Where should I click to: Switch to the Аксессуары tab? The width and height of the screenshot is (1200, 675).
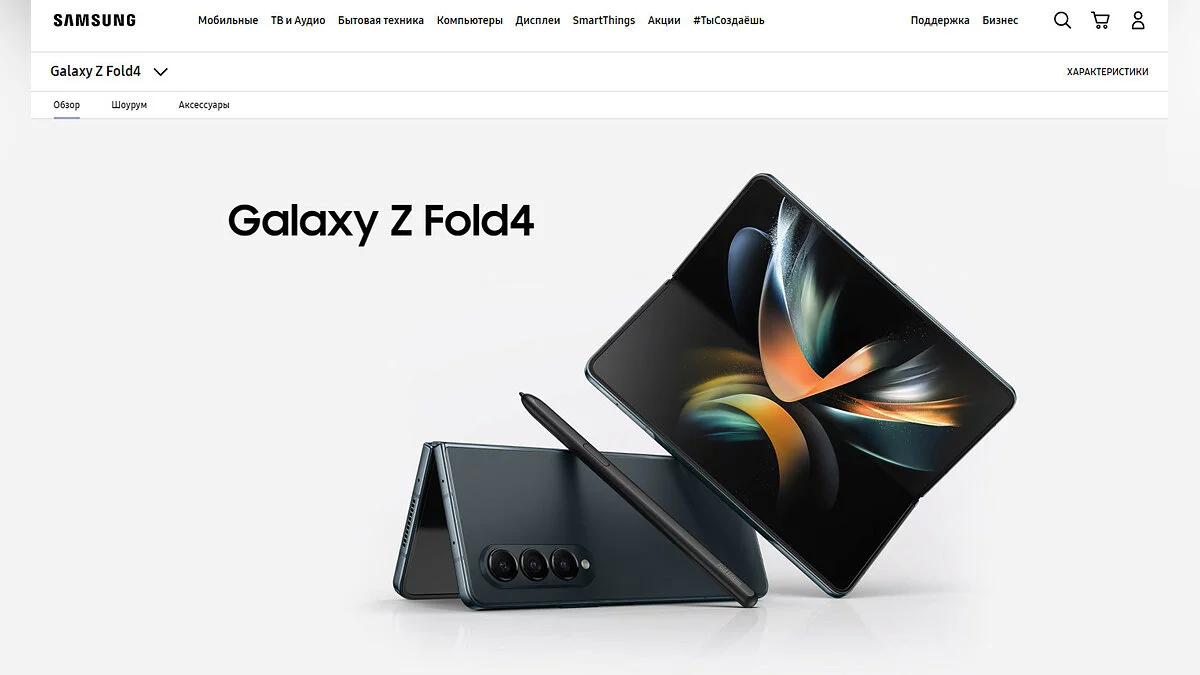click(204, 105)
